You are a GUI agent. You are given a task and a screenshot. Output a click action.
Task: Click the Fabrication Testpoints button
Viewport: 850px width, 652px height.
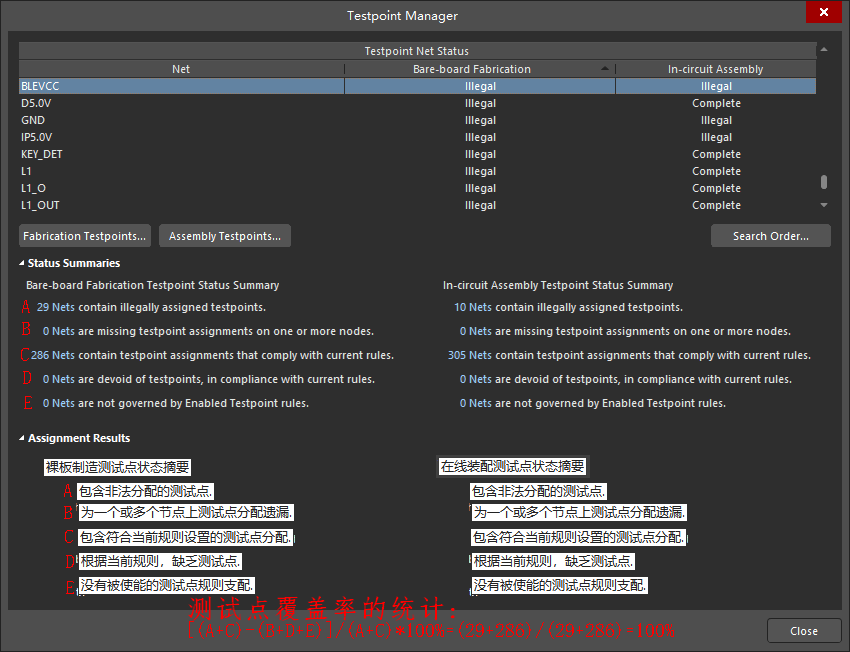coord(85,236)
